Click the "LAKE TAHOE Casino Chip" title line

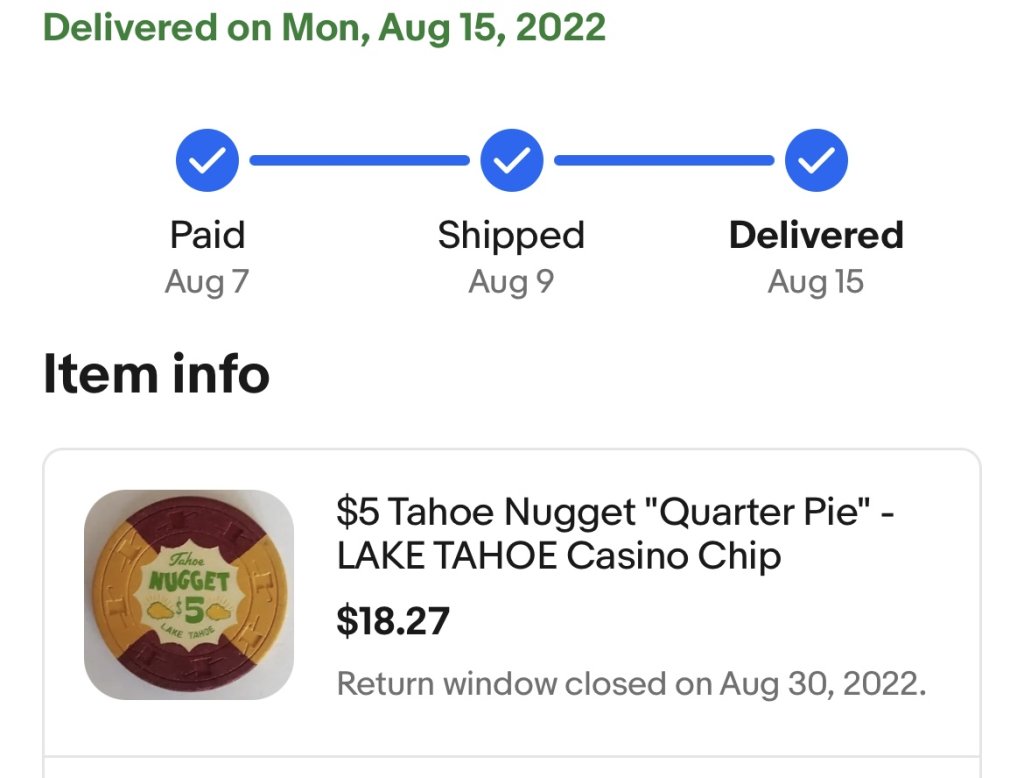[x=559, y=557]
